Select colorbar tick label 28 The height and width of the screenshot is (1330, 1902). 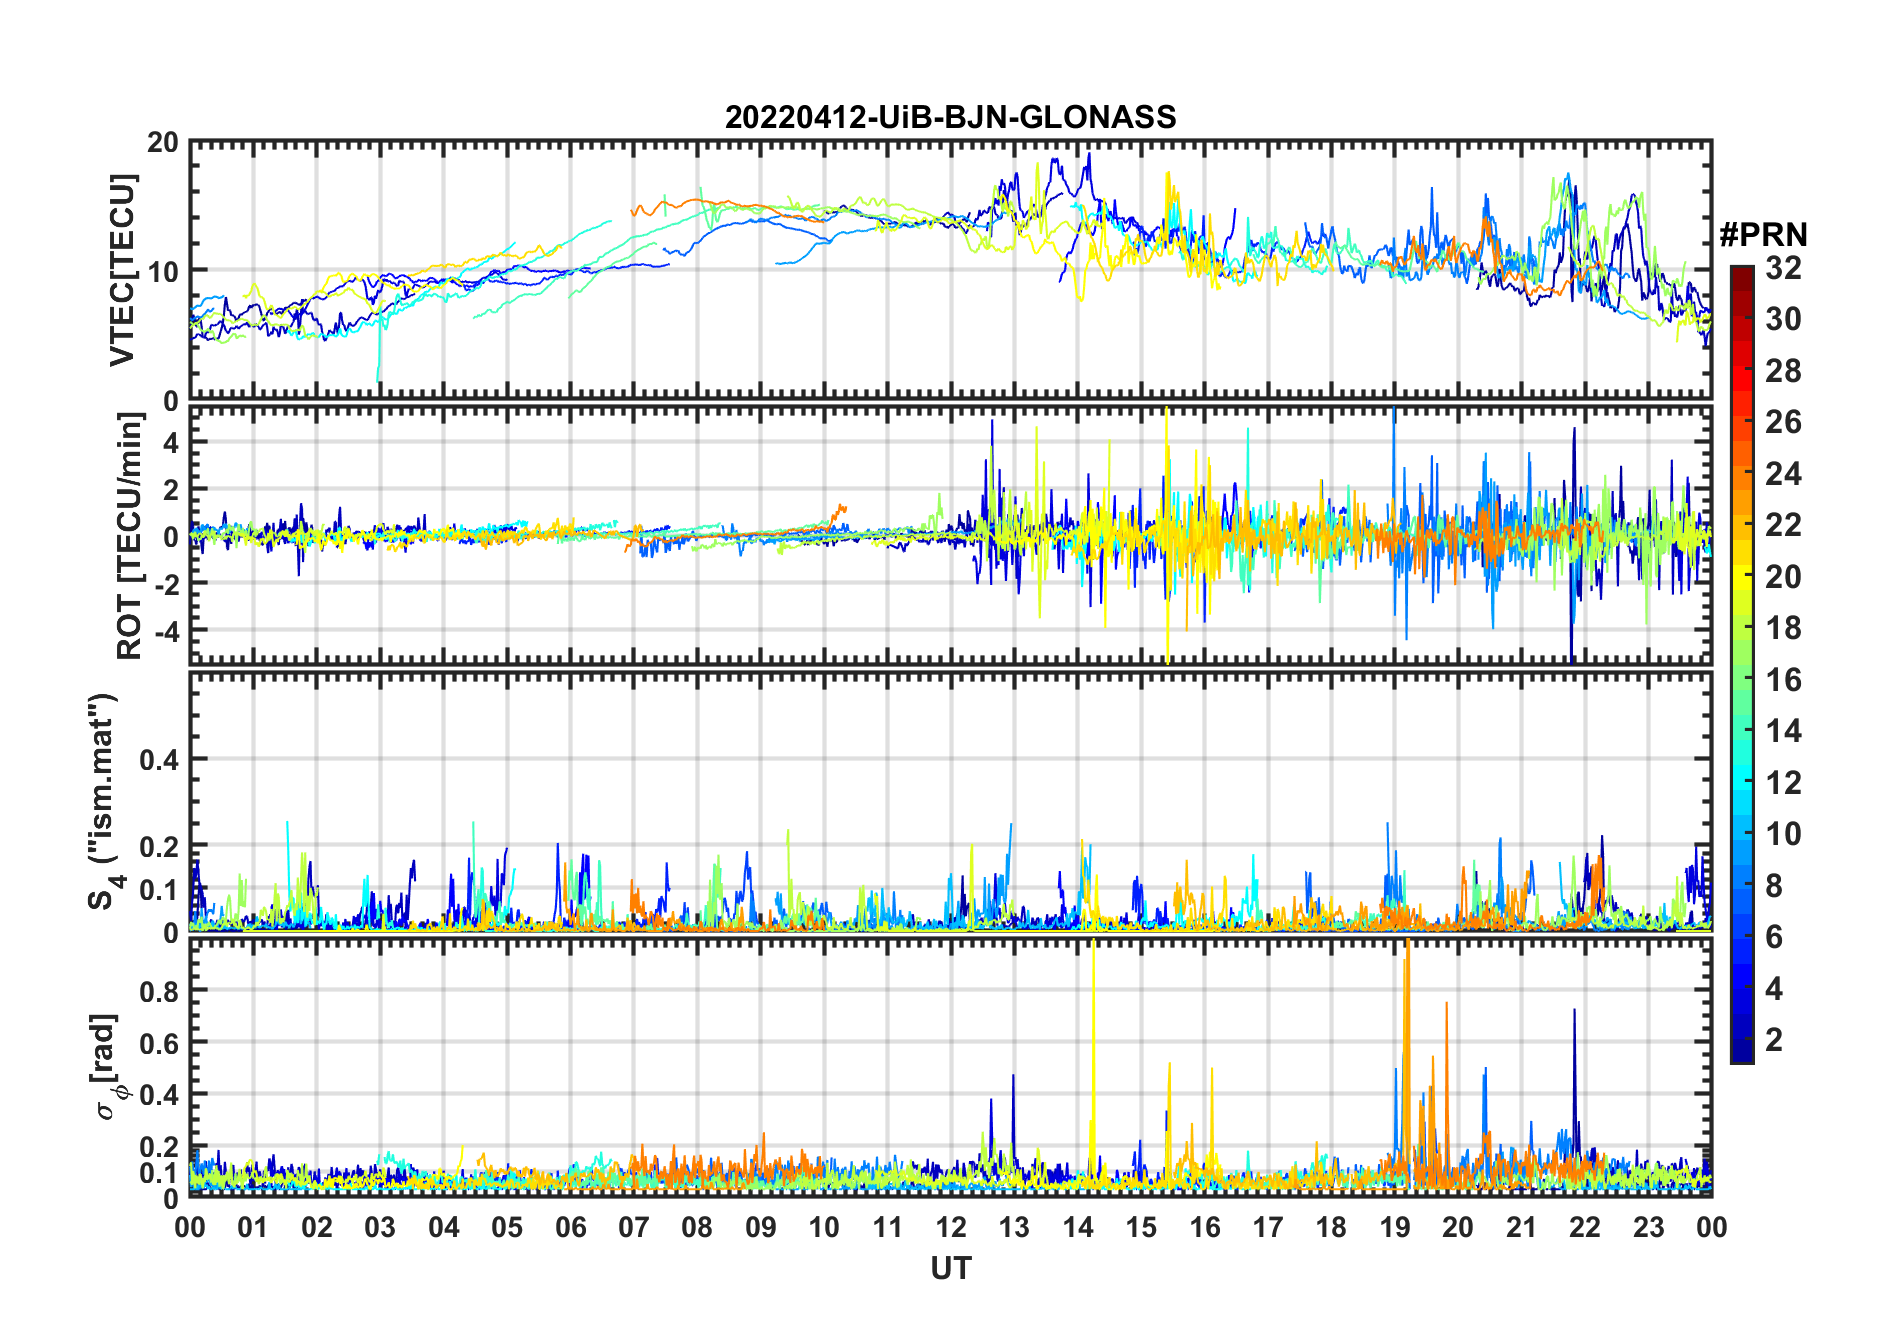coord(1783,371)
